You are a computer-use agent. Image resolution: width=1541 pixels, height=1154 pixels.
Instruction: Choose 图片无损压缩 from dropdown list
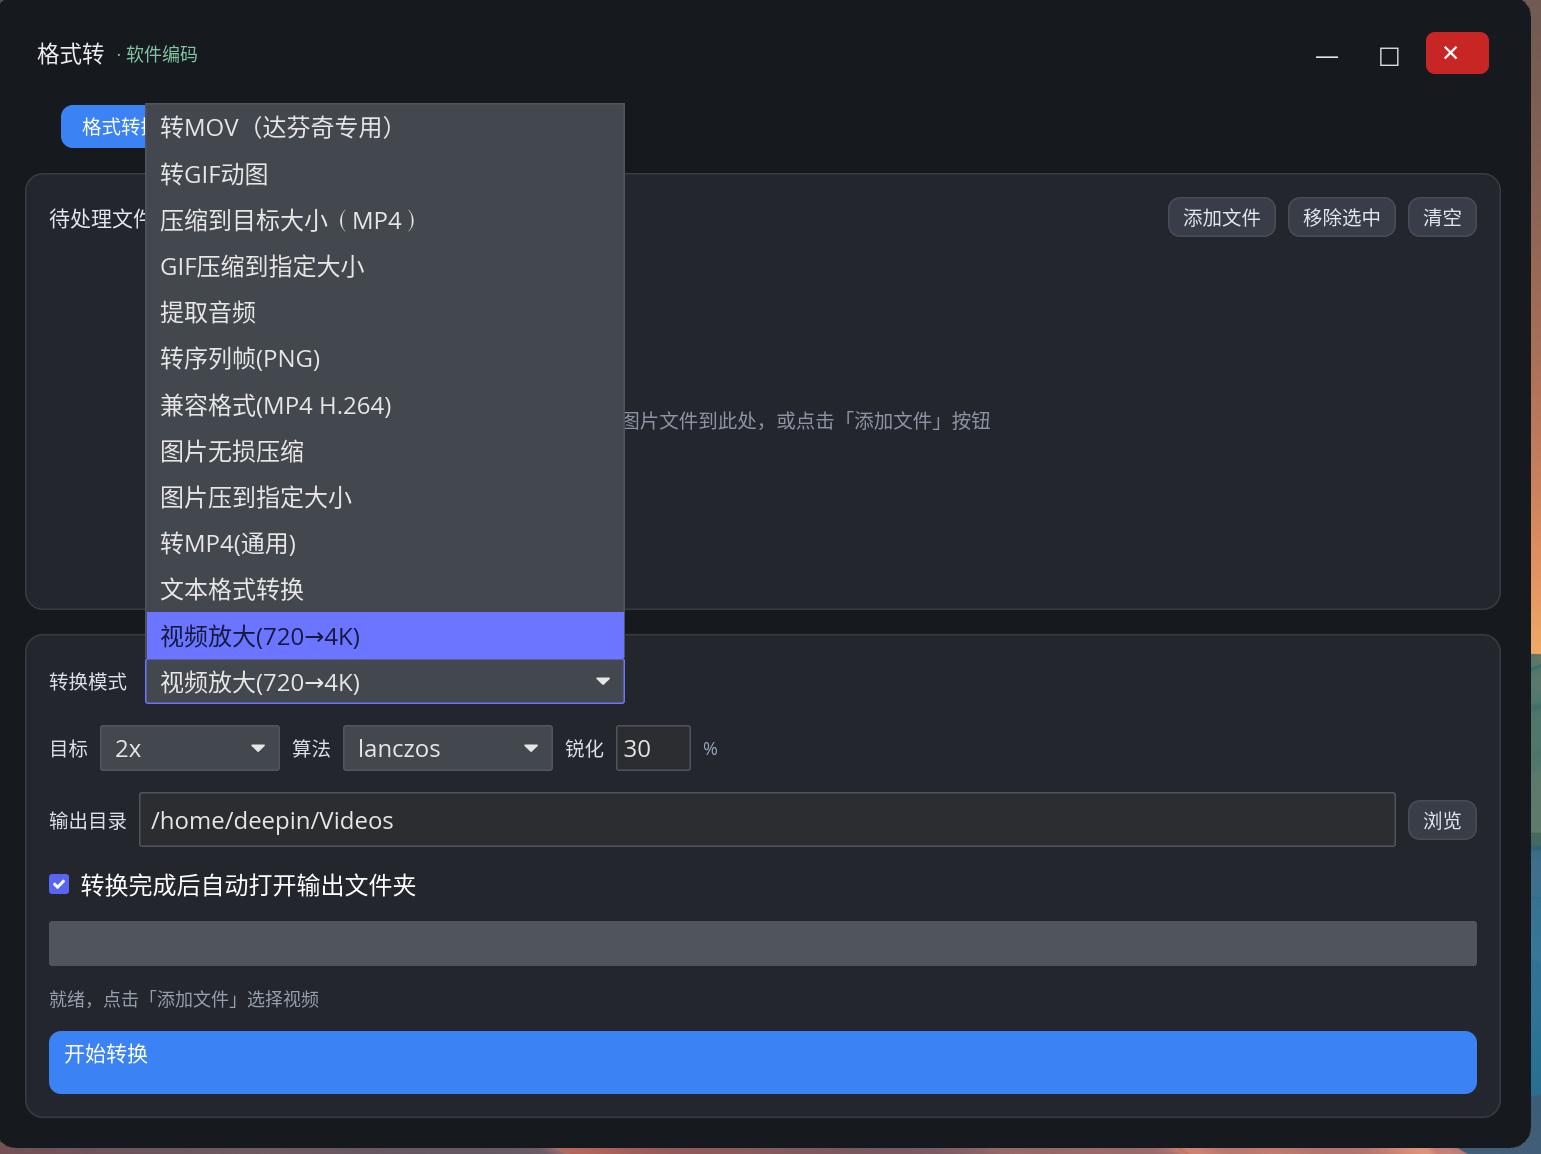tap(385, 451)
